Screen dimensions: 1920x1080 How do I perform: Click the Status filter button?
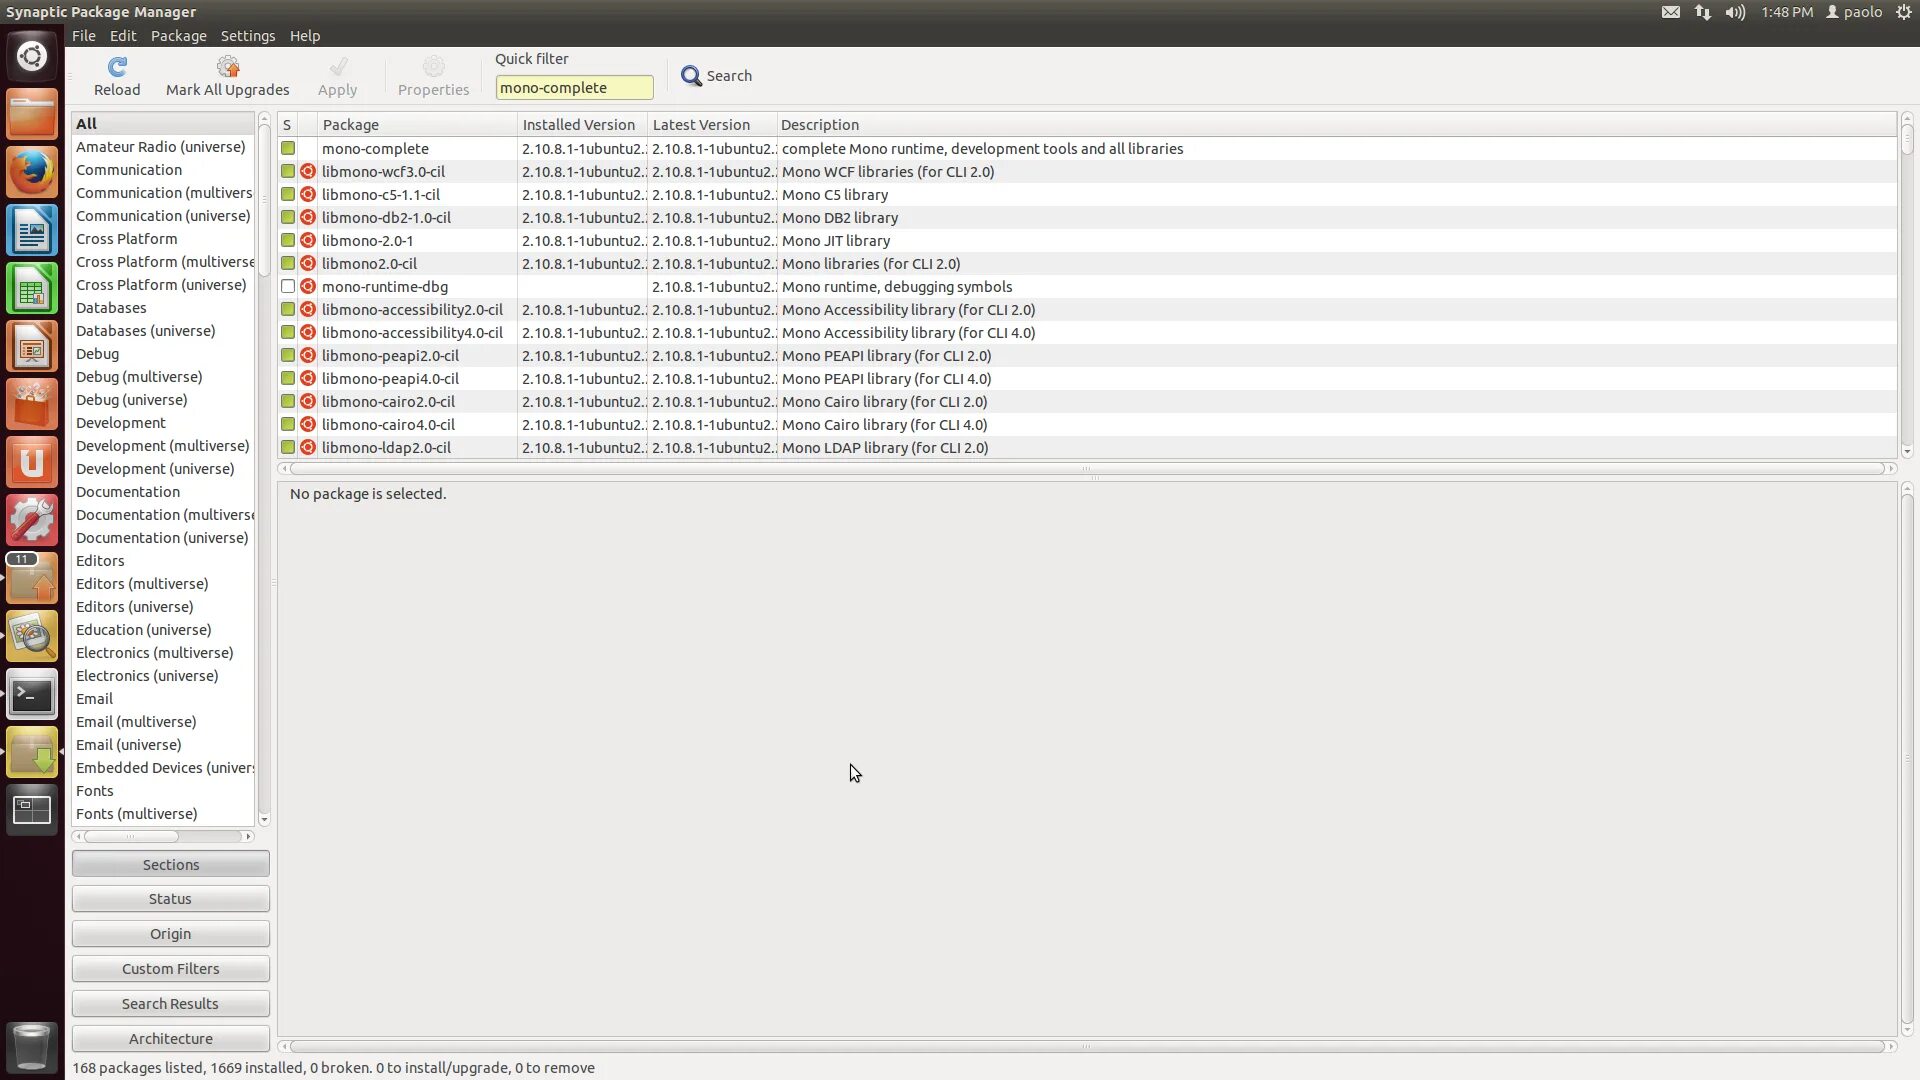click(x=171, y=898)
